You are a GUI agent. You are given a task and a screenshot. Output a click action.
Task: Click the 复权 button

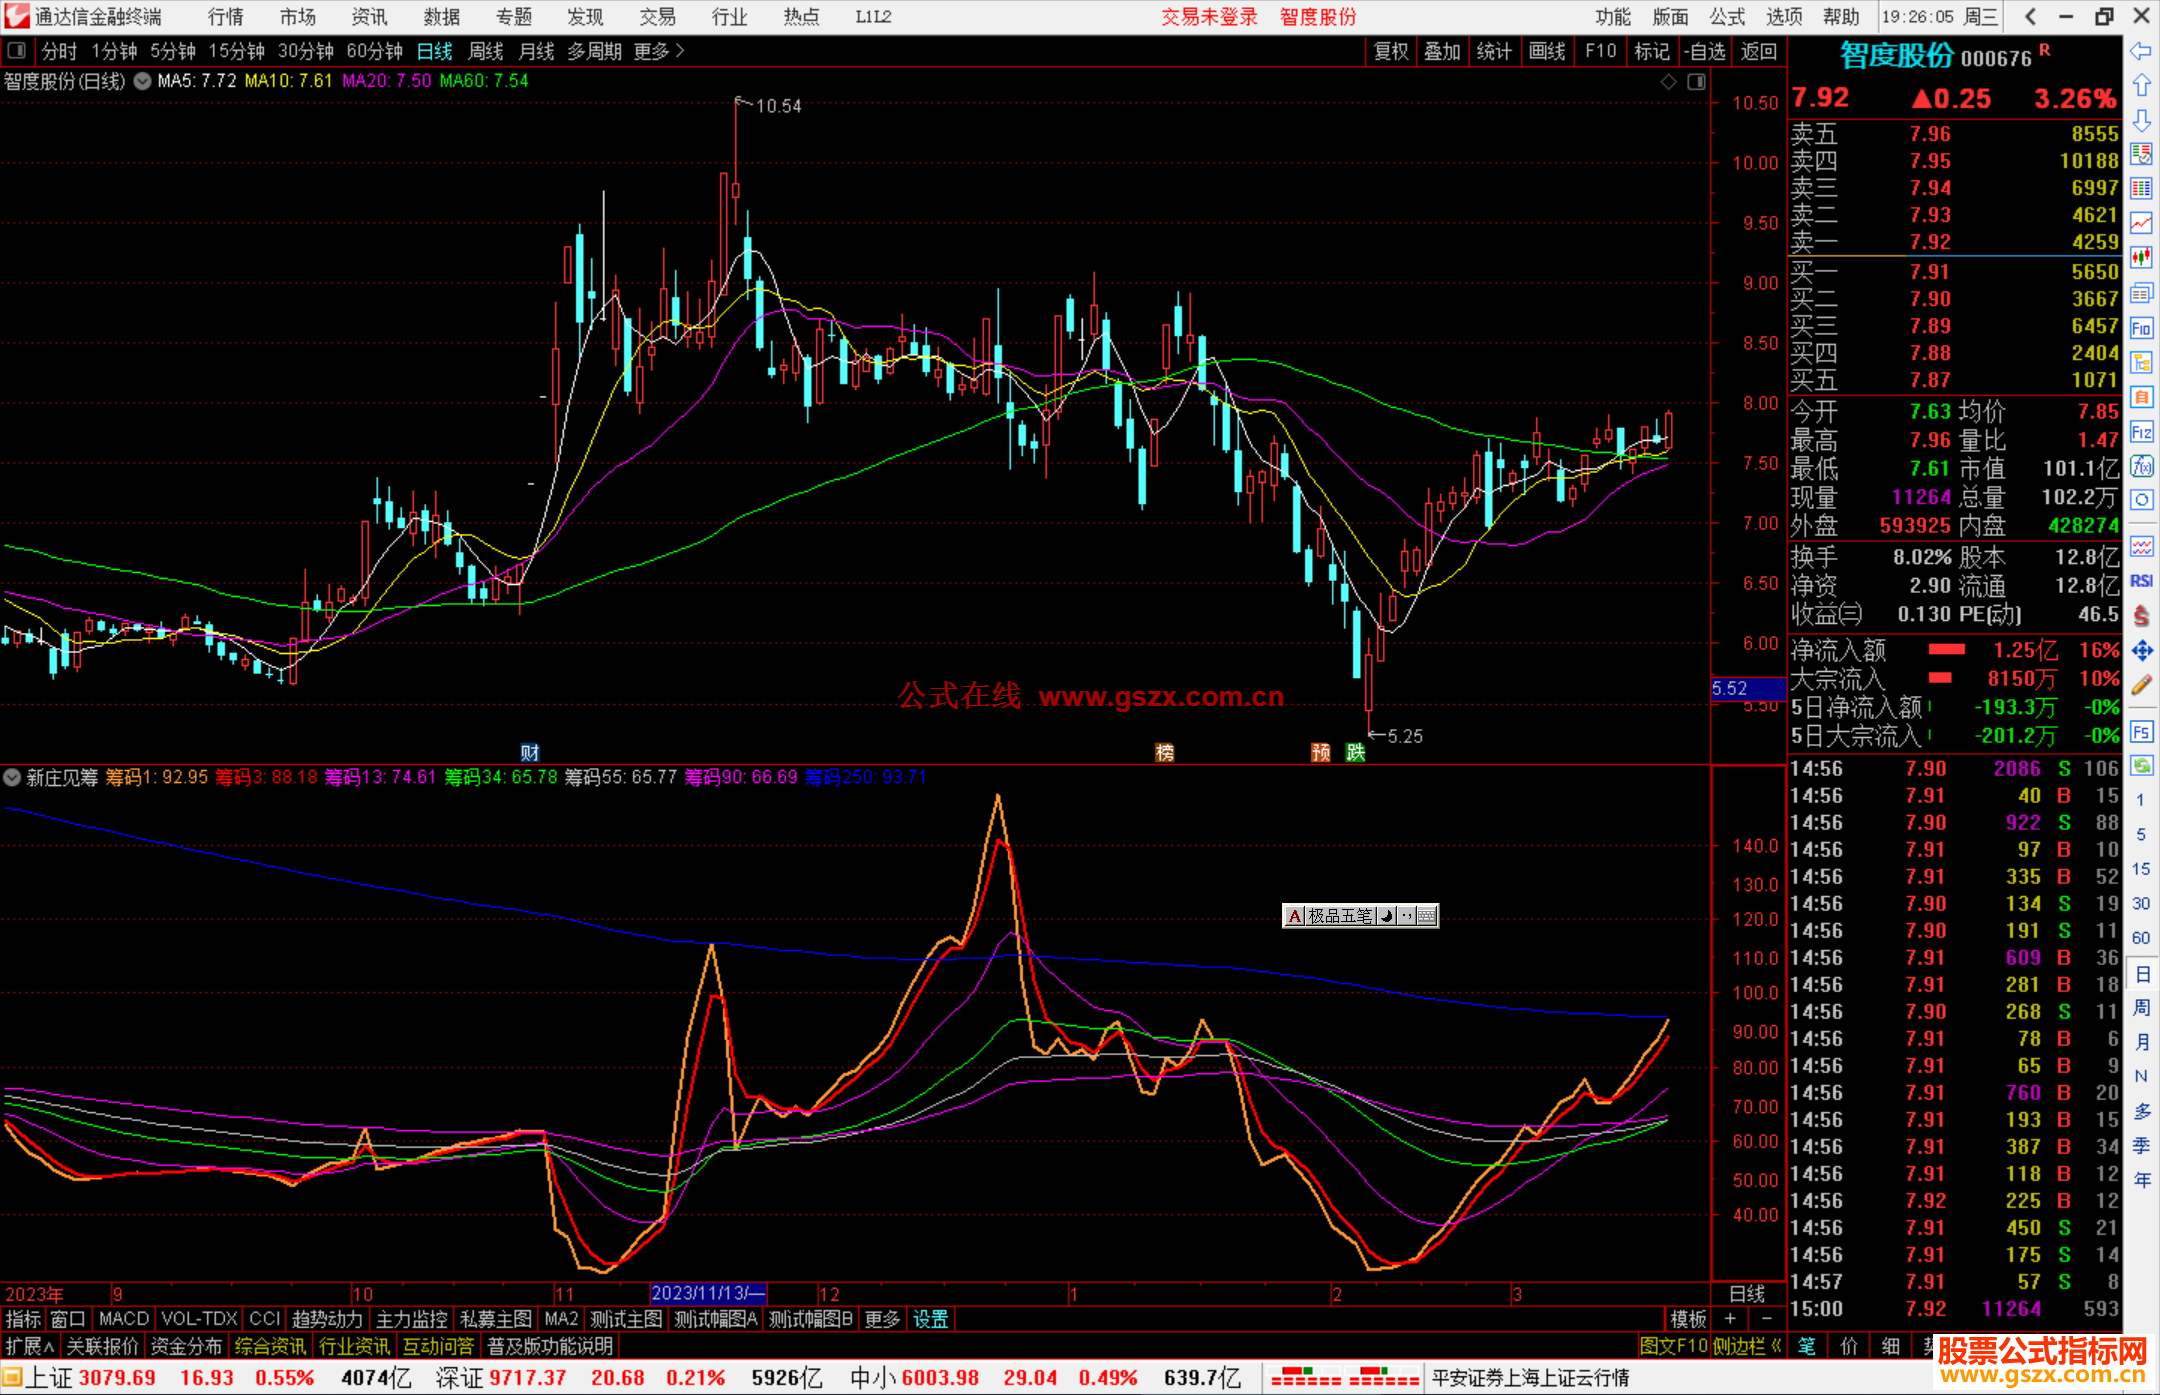tap(1391, 51)
